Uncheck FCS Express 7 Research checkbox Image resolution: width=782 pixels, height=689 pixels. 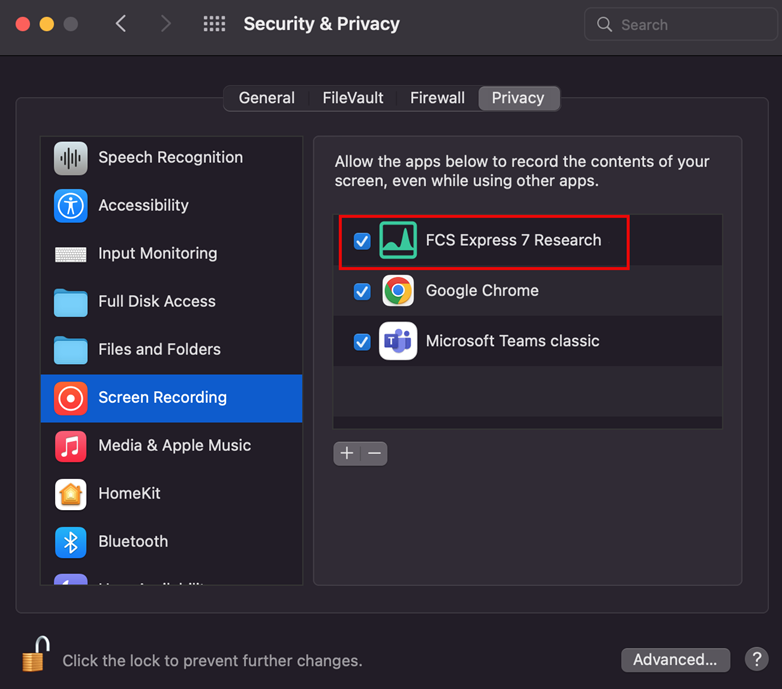pyautogui.click(x=362, y=241)
